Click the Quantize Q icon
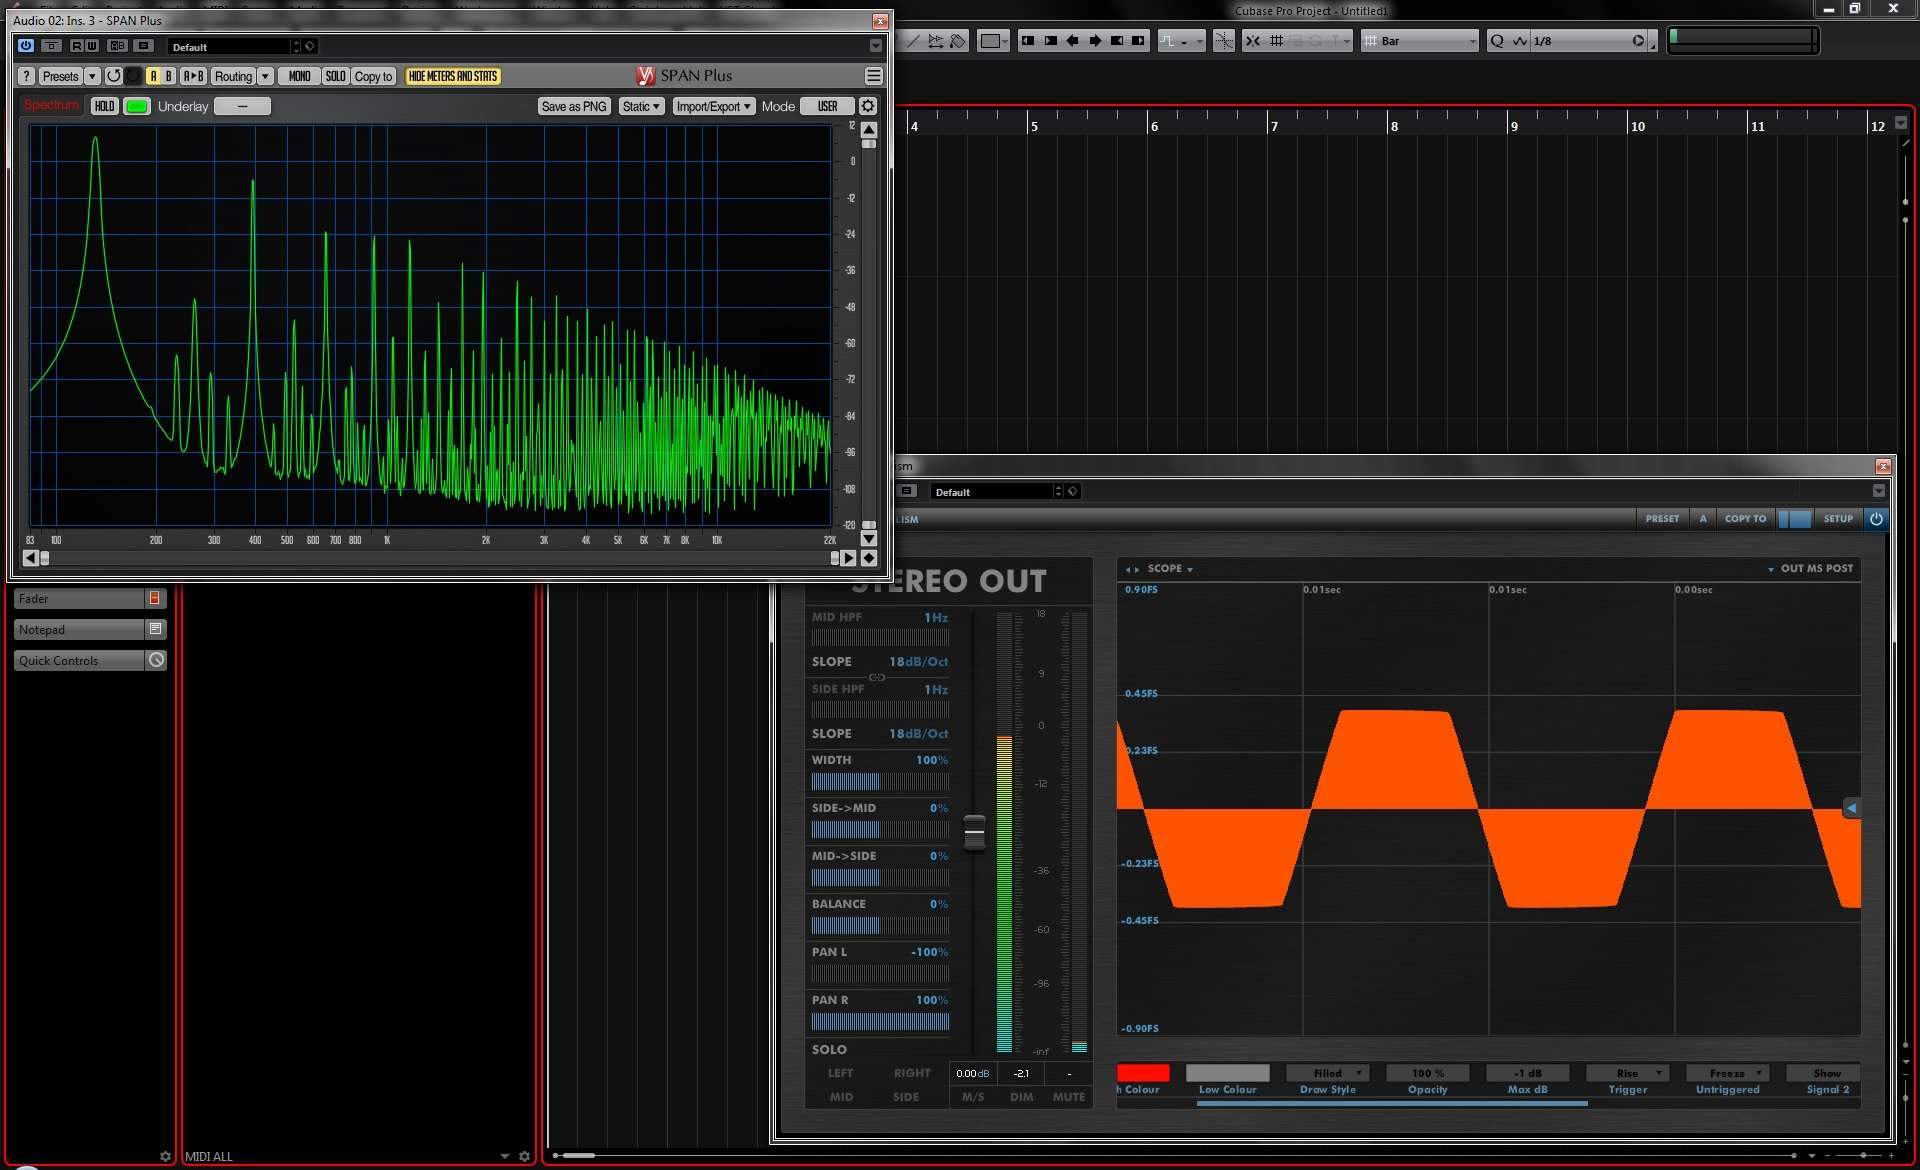 pyautogui.click(x=1497, y=41)
